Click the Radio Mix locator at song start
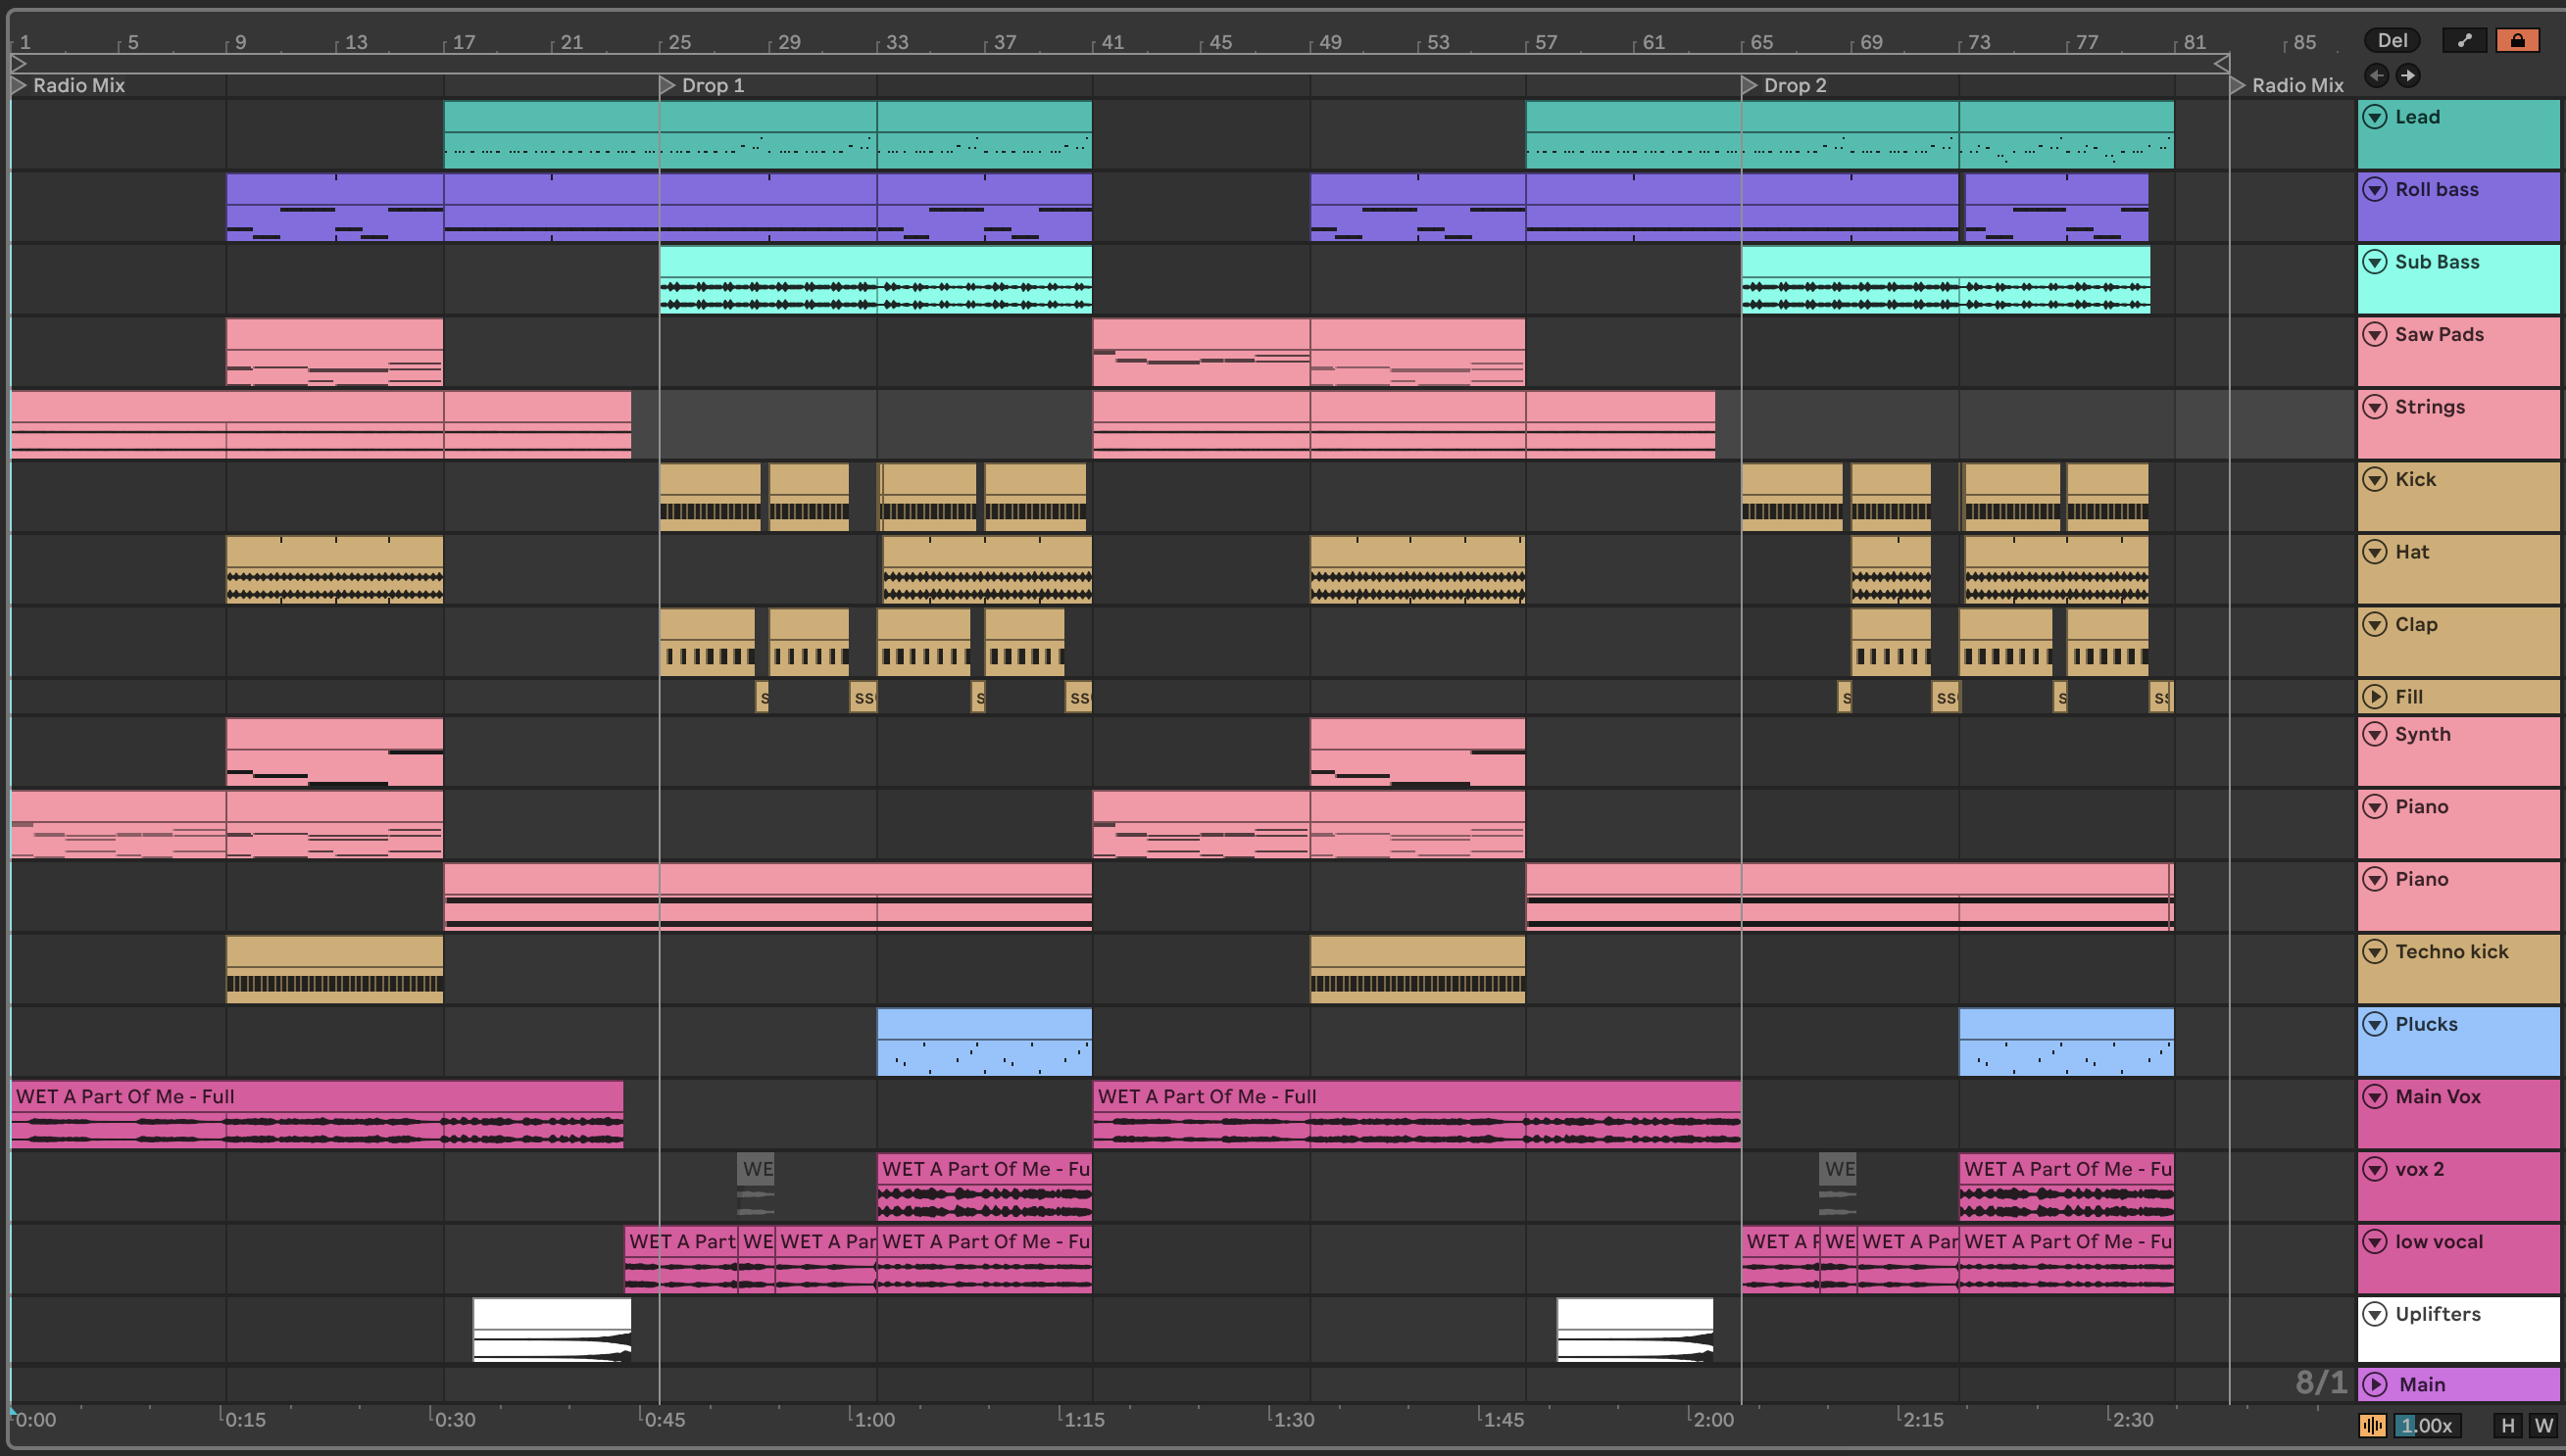Viewport: 2566px width, 1456px height. [x=18, y=86]
